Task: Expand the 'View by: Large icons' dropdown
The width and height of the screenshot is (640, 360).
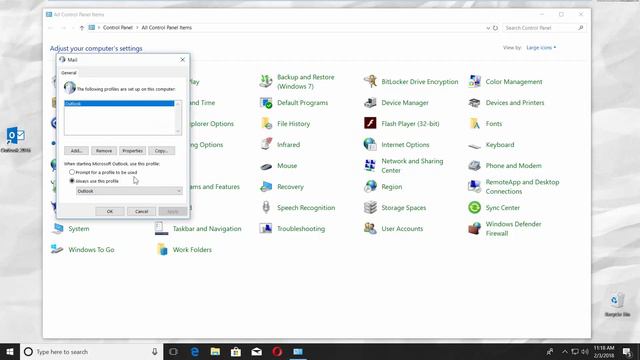Action: 541,48
